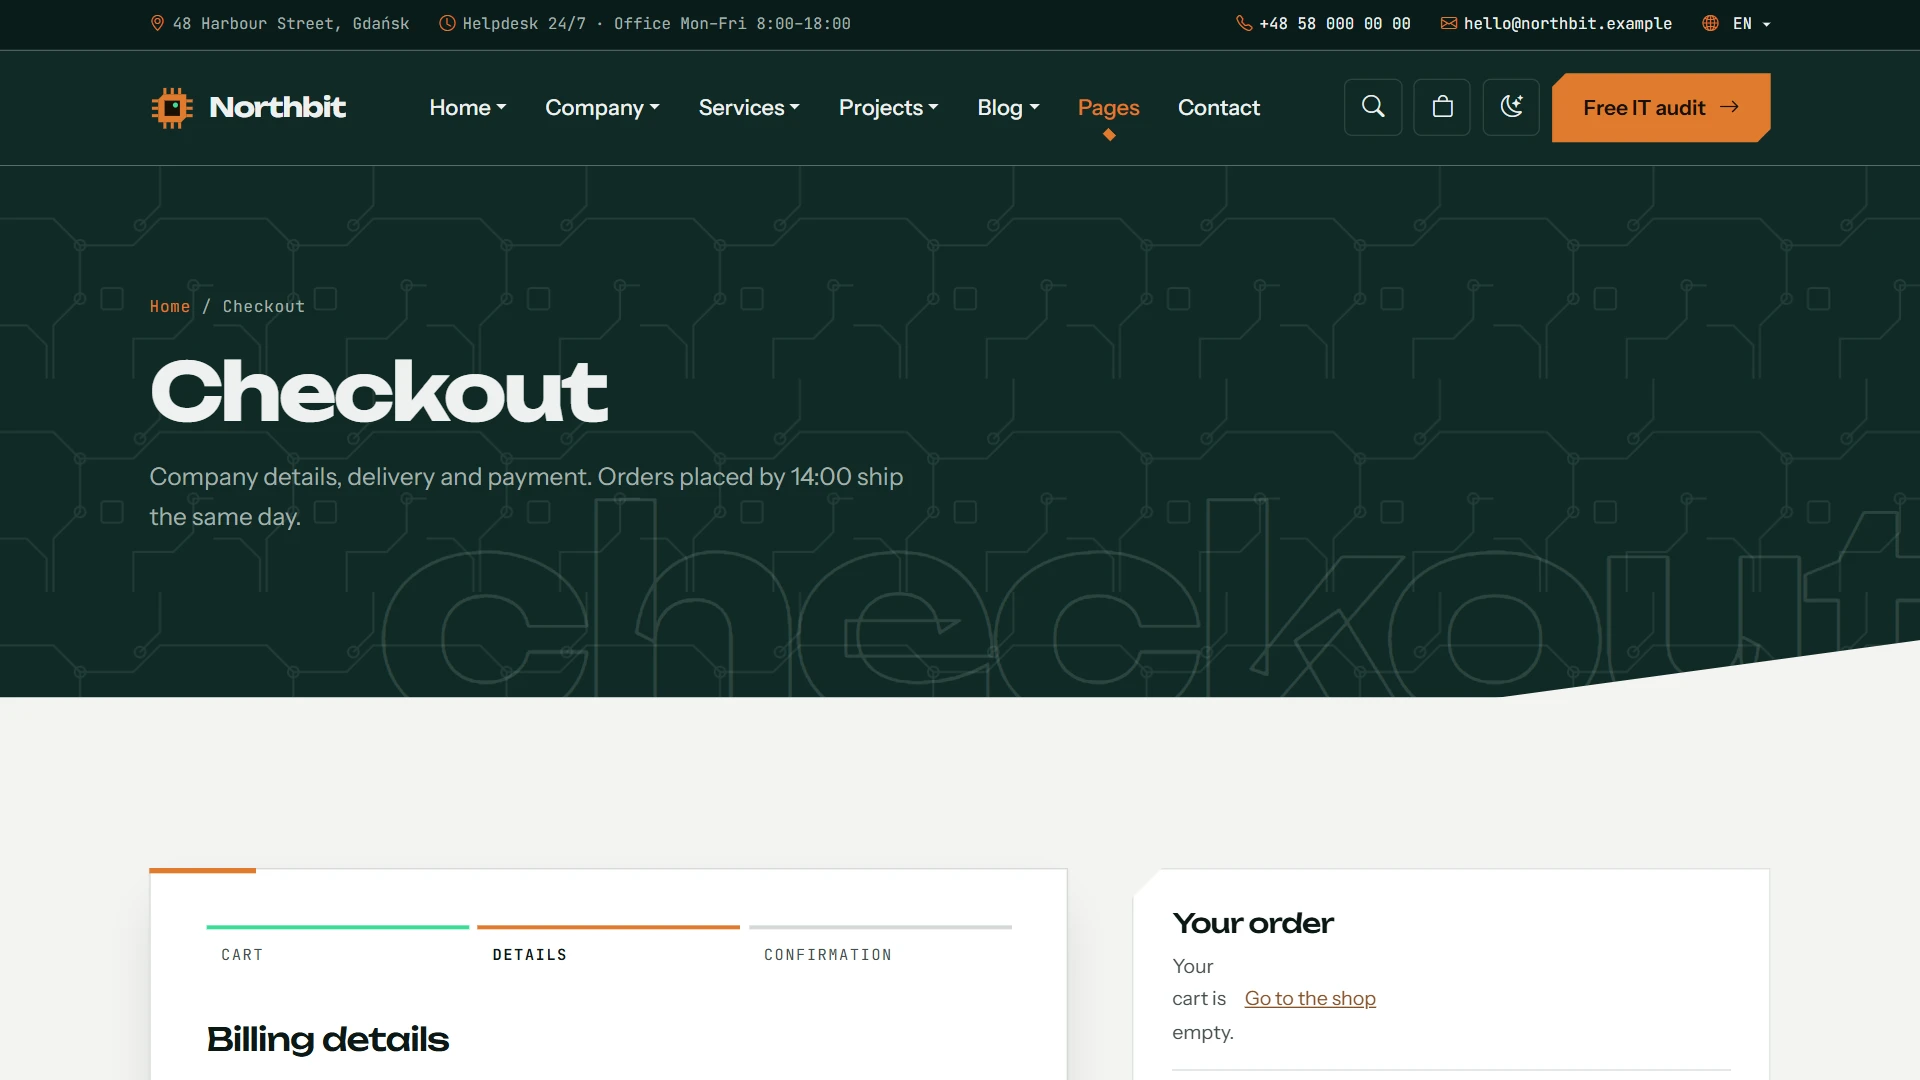Click the 48 Harbour Street, Gdańsk address
Viewport: 1920px width, 1080px height.
click(x=290, y=23)
